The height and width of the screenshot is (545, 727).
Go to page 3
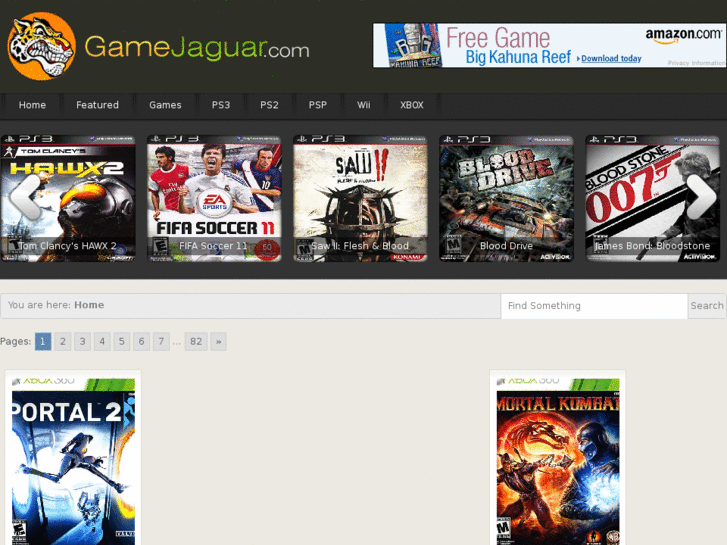click(83, 342)
